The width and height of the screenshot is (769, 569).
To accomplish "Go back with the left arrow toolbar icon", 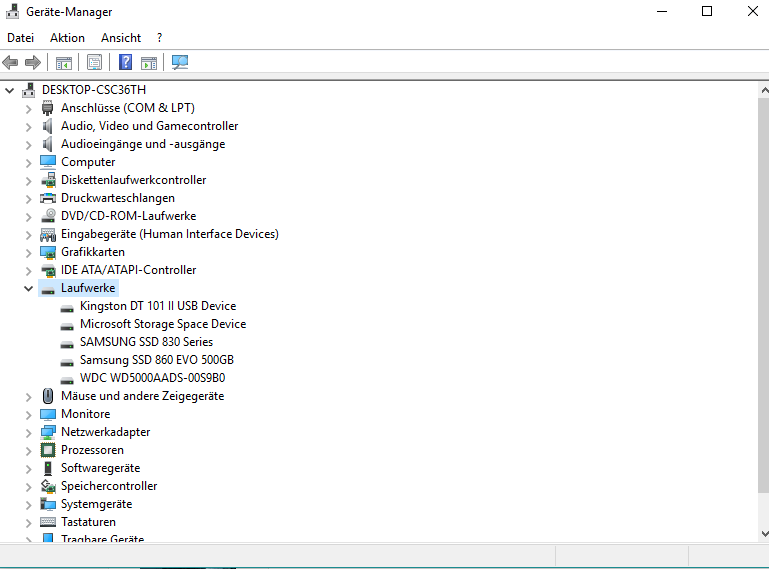I will point(10,62).
